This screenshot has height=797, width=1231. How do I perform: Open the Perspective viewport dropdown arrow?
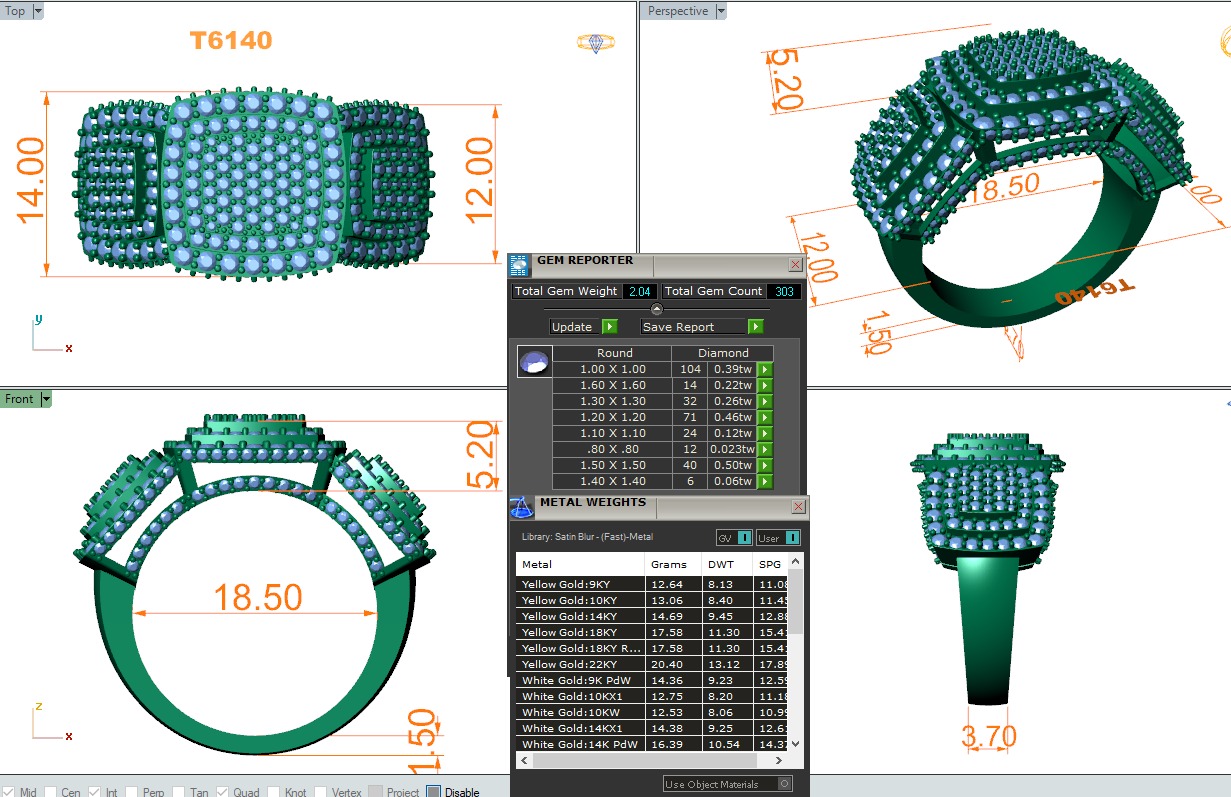[x=720, y=11]
